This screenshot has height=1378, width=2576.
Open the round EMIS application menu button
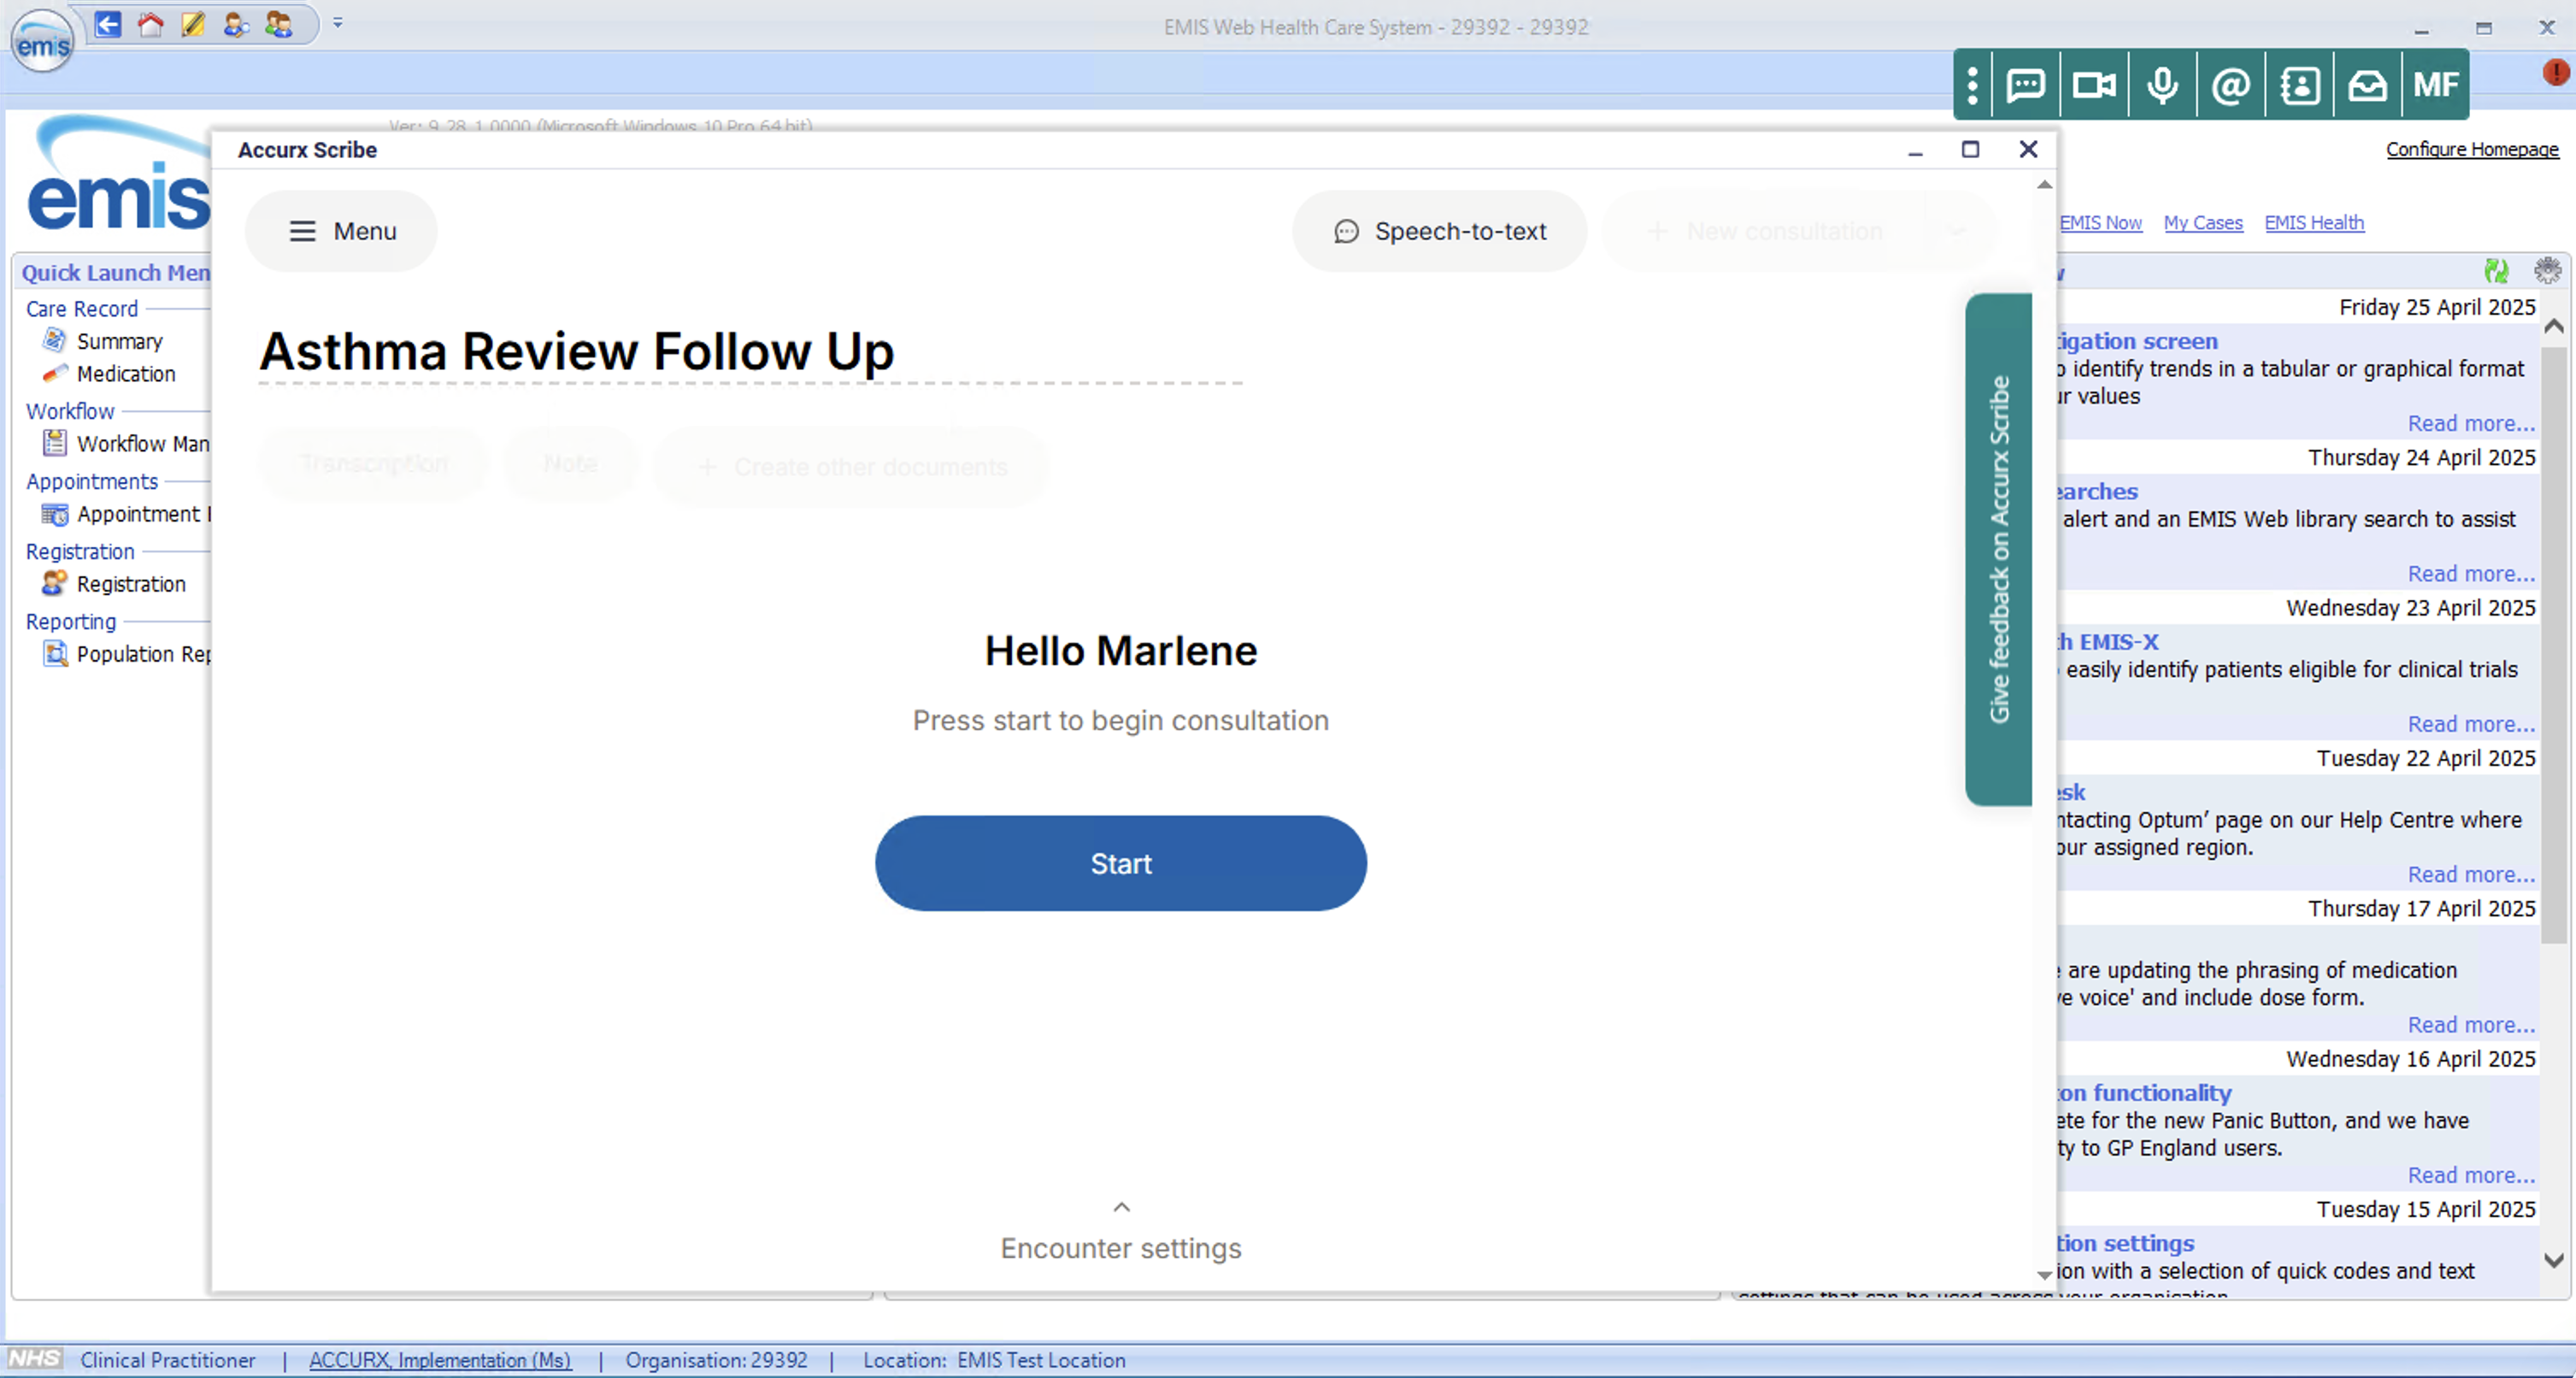42,42
